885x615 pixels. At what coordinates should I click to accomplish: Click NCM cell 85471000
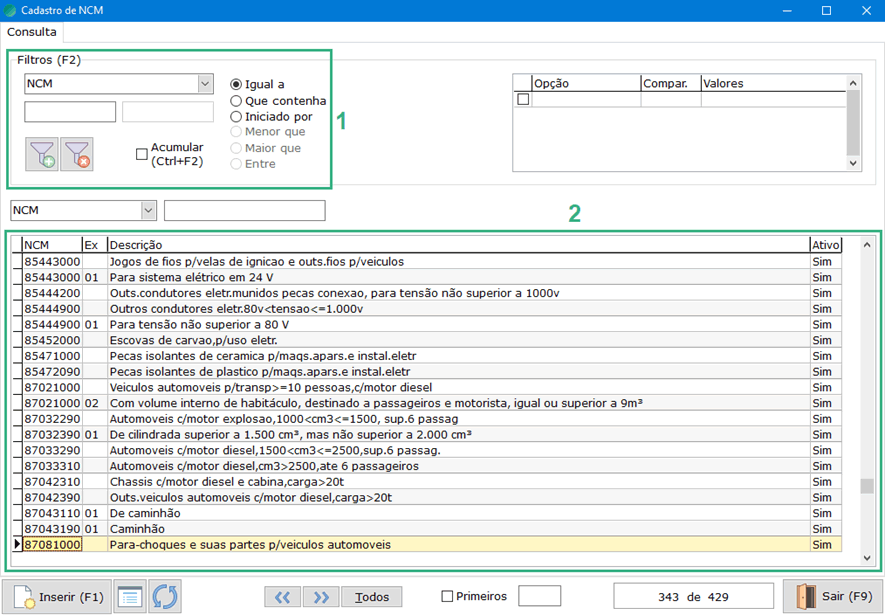click(52, 356)
